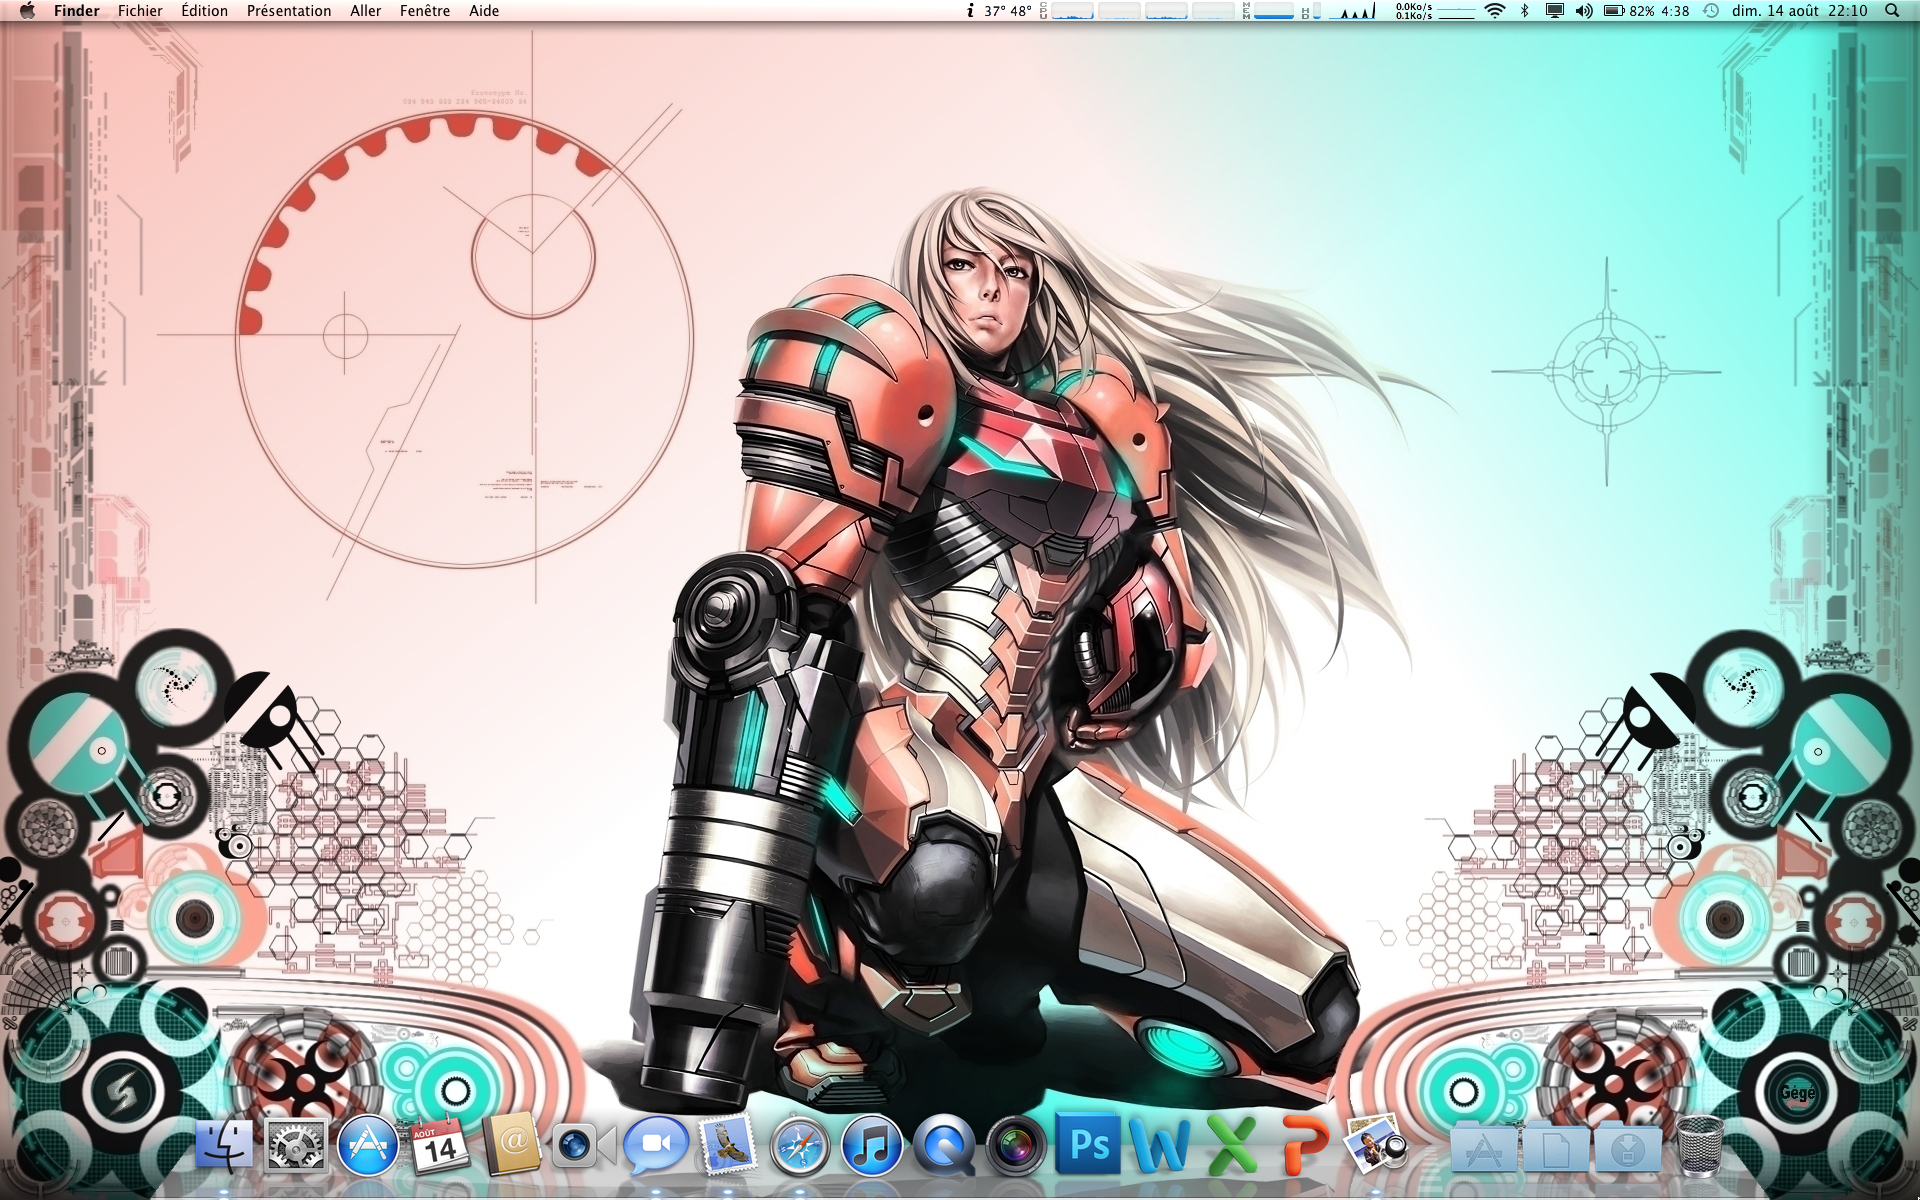Screen dimensions: 1920x1200
Task: Open QuickTime Player in the dock
Action: coord(944,1145)
